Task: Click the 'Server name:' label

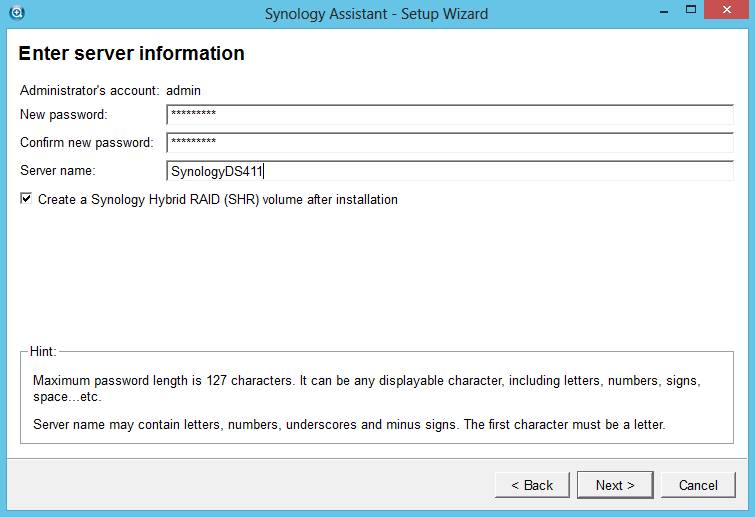Action: click(x=55, y=171)
